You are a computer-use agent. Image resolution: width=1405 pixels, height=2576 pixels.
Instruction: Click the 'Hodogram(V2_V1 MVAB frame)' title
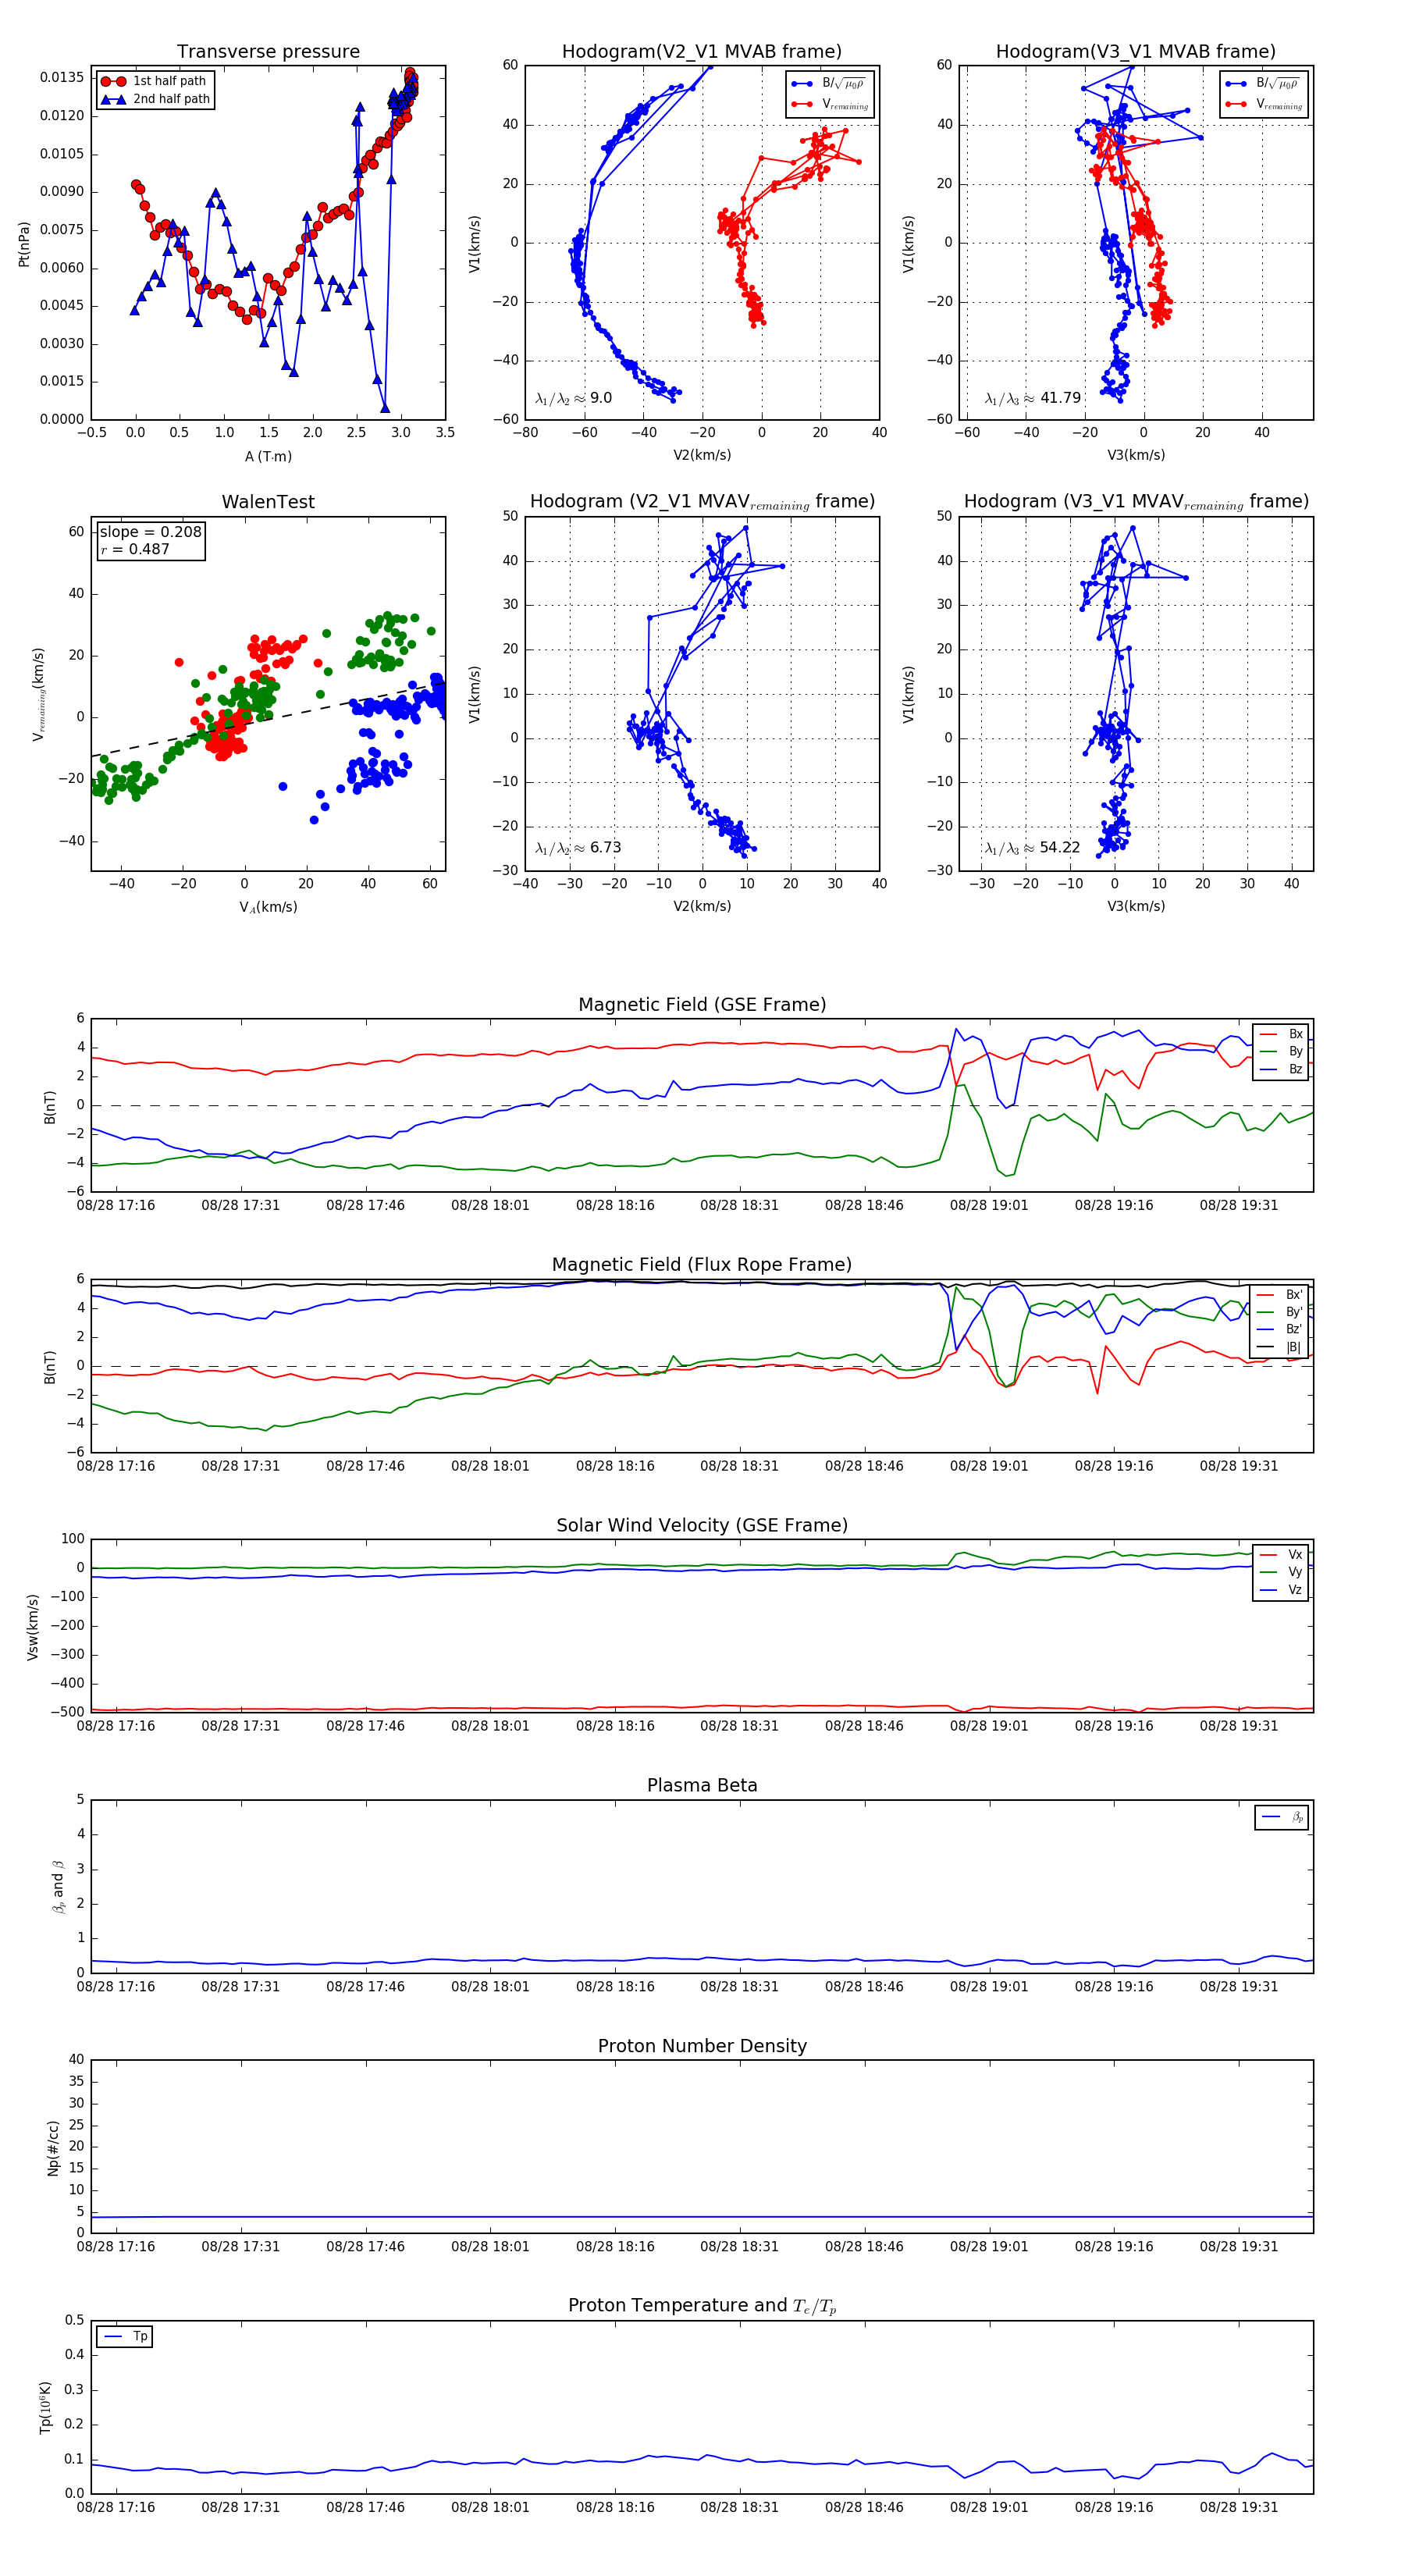coord(702,52)
